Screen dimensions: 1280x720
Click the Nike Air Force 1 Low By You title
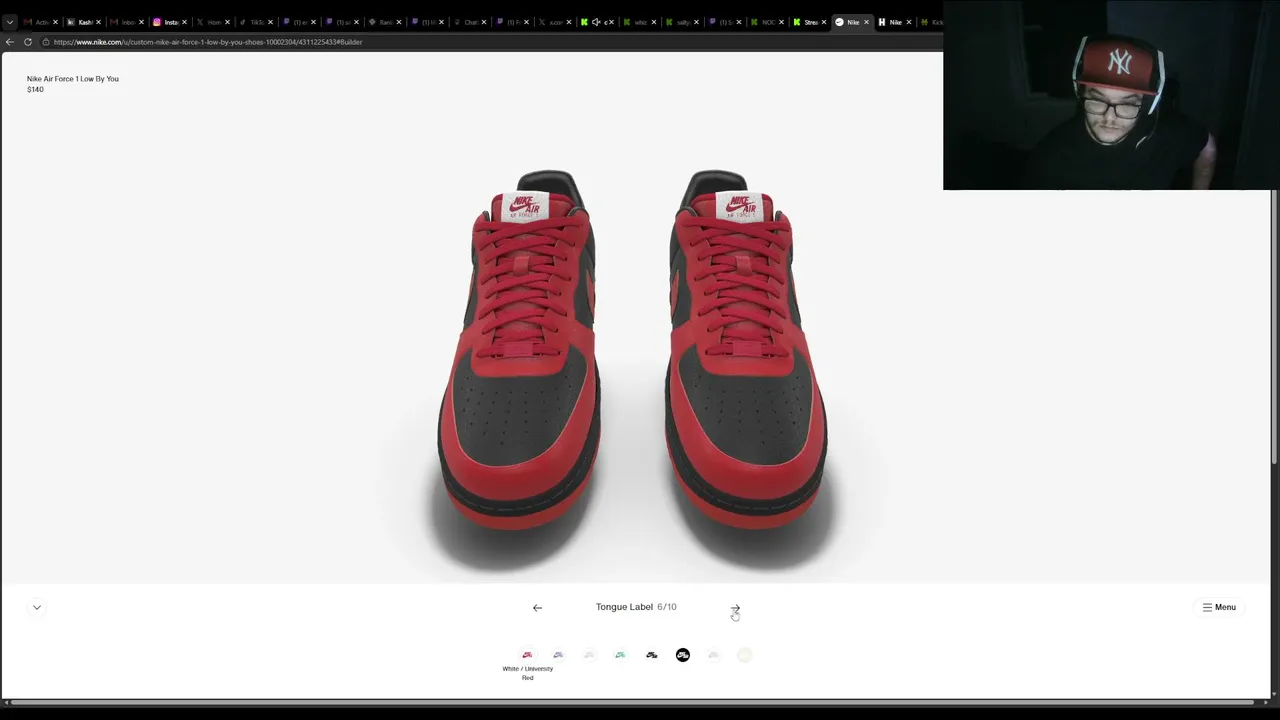tap(73, 79)
